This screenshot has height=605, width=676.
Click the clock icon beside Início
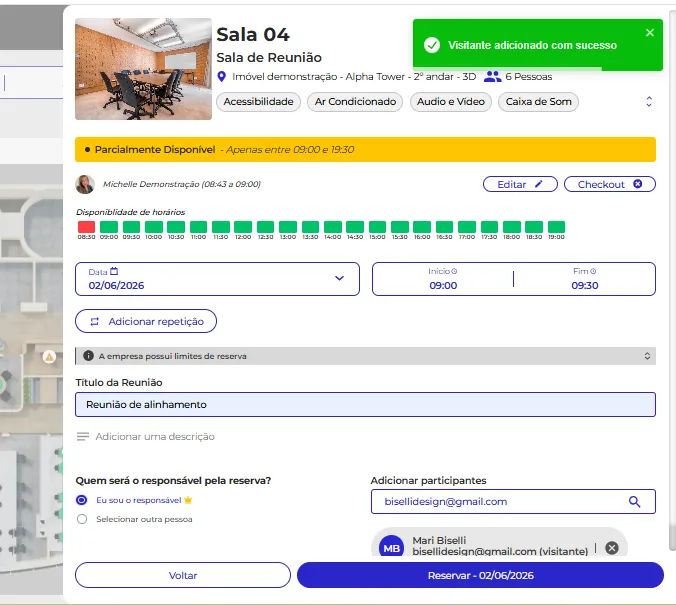(x=454, y=271)
